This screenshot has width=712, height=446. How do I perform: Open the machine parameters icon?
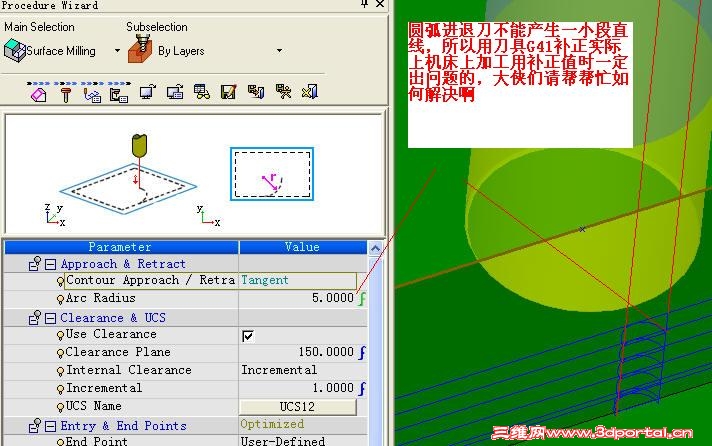tap(119, 94)
